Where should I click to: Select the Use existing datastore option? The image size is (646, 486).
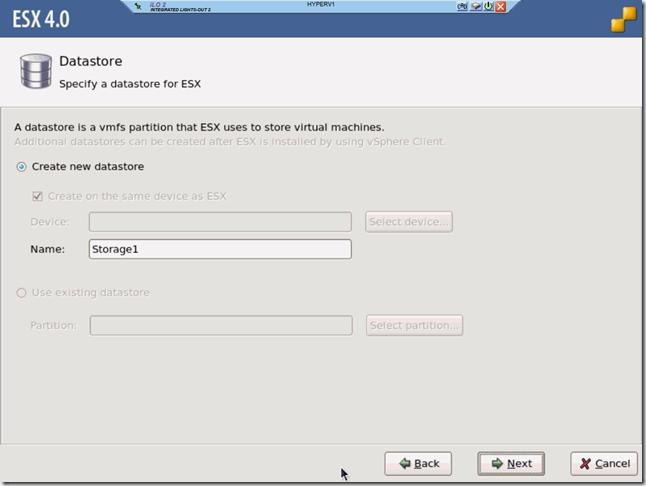tap(21, 293)
